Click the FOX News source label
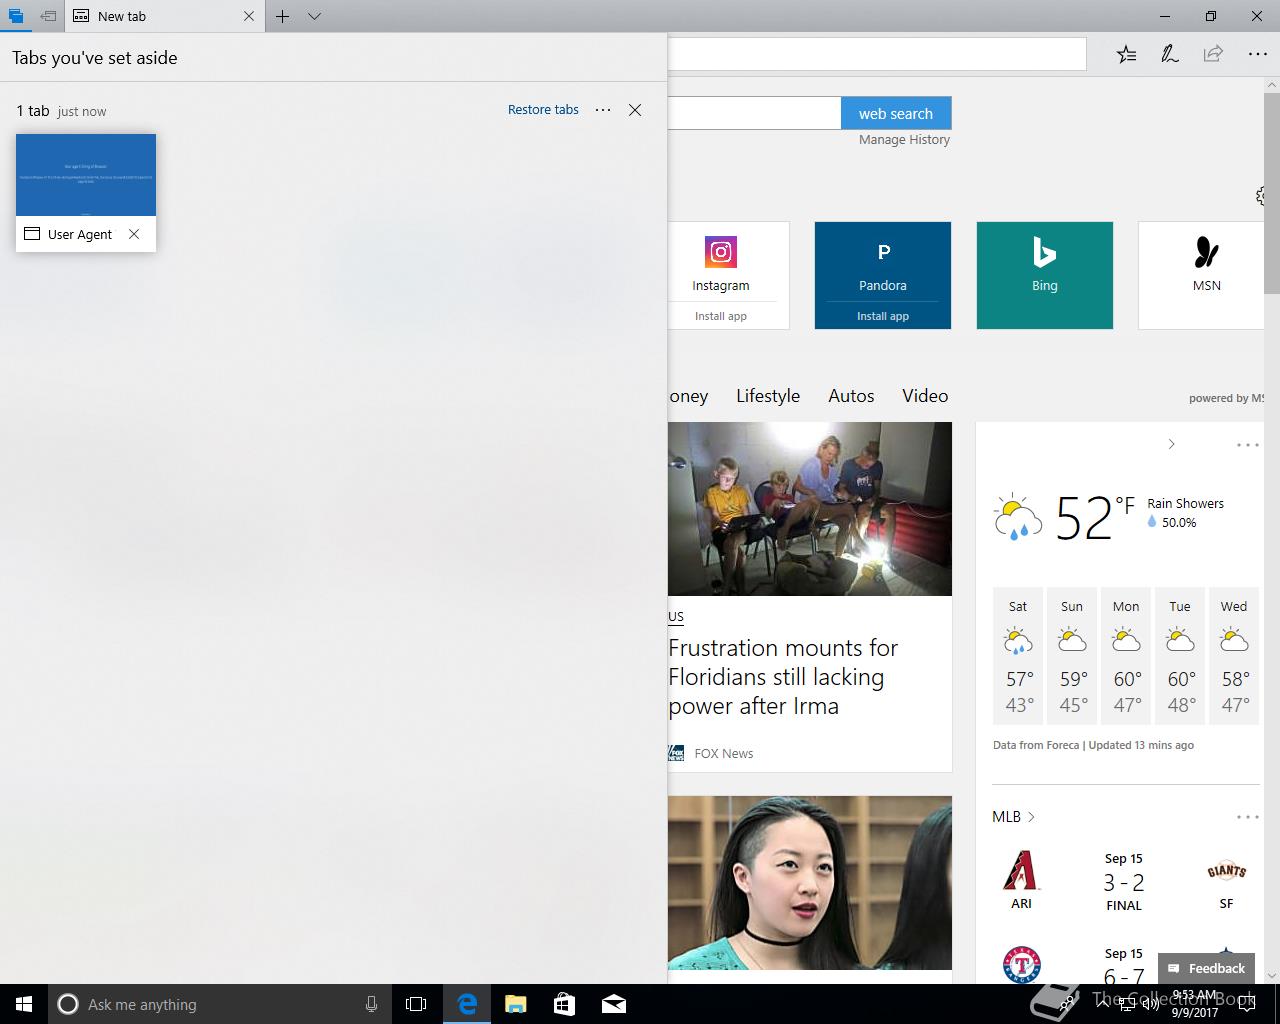Screen dimensions: 1280x1024 pyautogui.click(x=724, y=753)
